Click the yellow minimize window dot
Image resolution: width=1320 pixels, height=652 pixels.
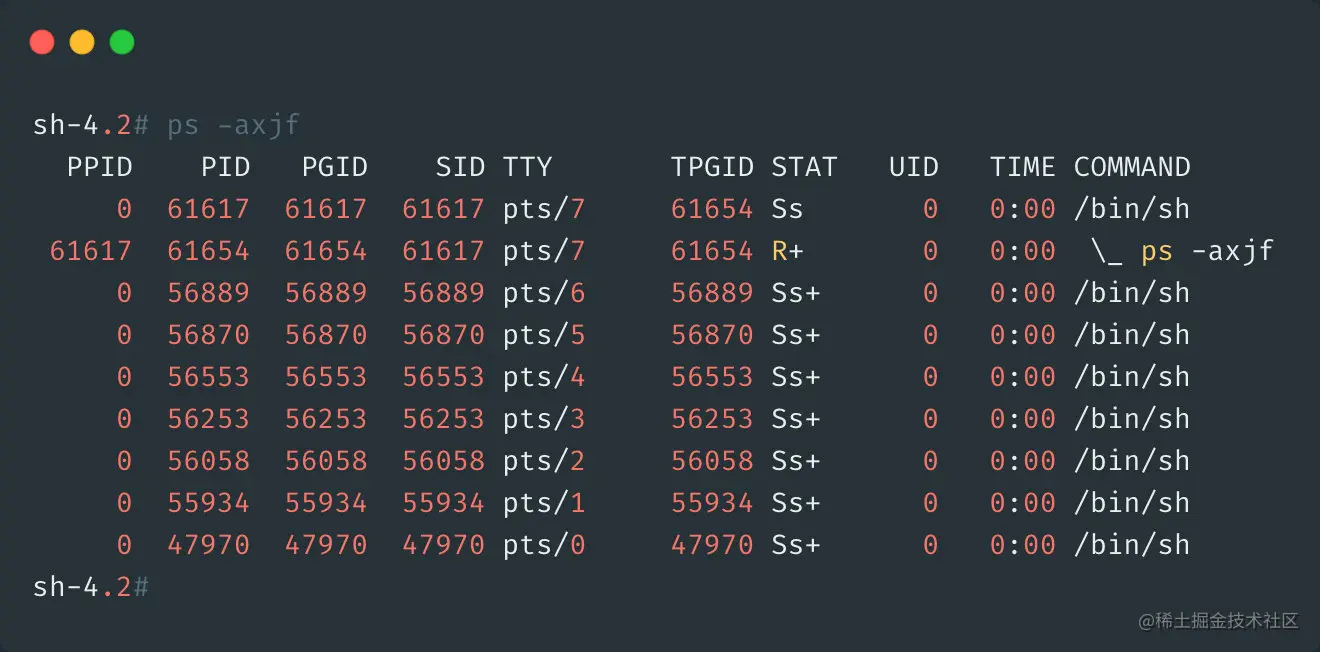tap(82, 42)
